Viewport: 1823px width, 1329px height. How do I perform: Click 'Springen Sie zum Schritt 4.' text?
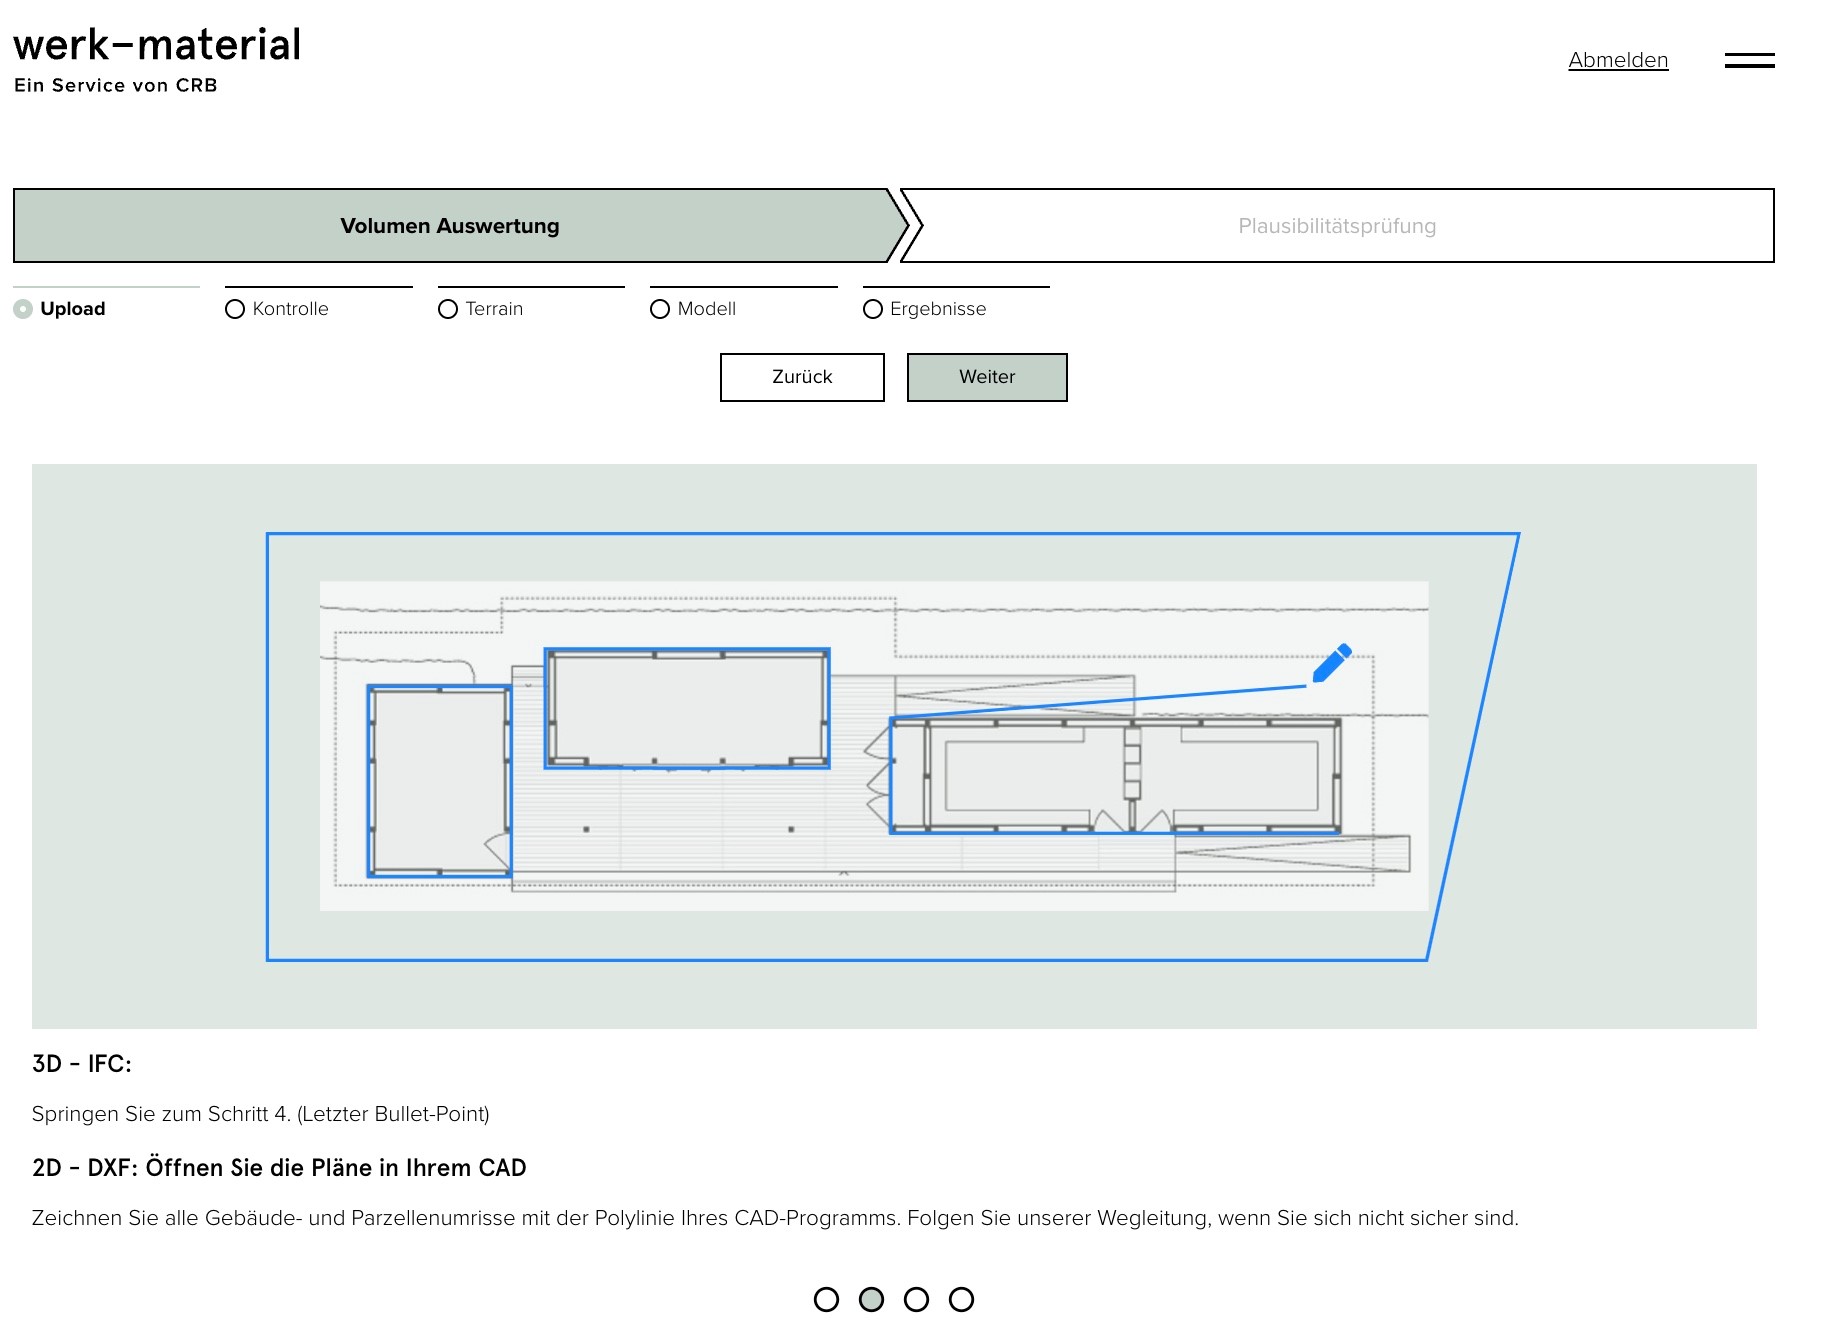[261, 1114]
